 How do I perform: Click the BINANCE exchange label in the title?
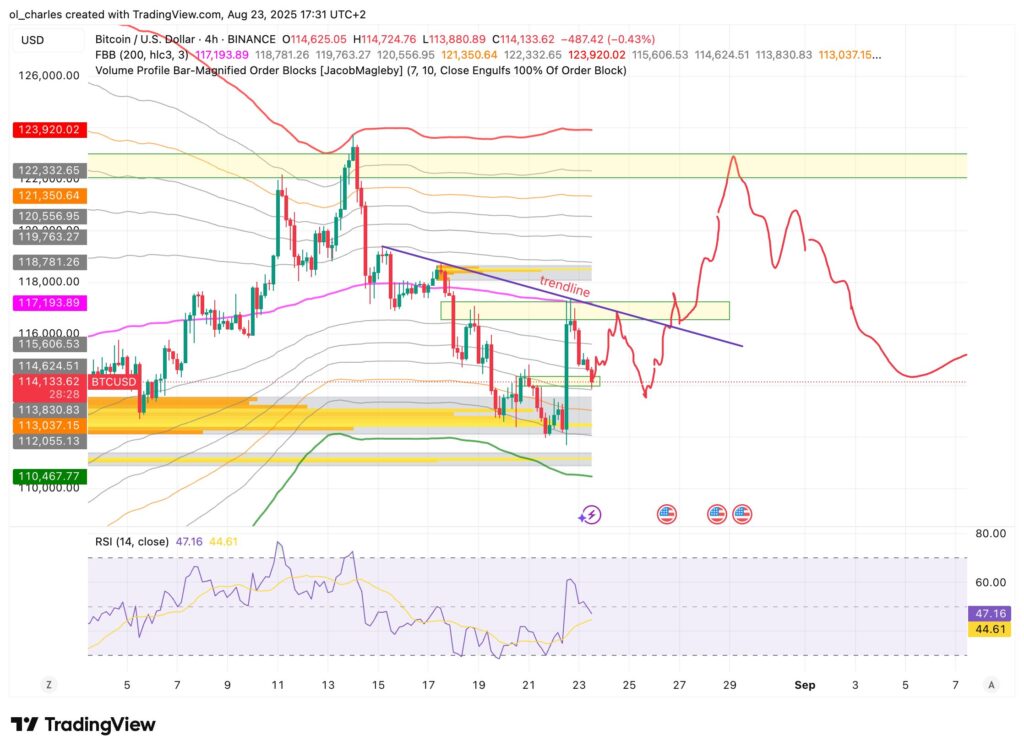[252, 38]
